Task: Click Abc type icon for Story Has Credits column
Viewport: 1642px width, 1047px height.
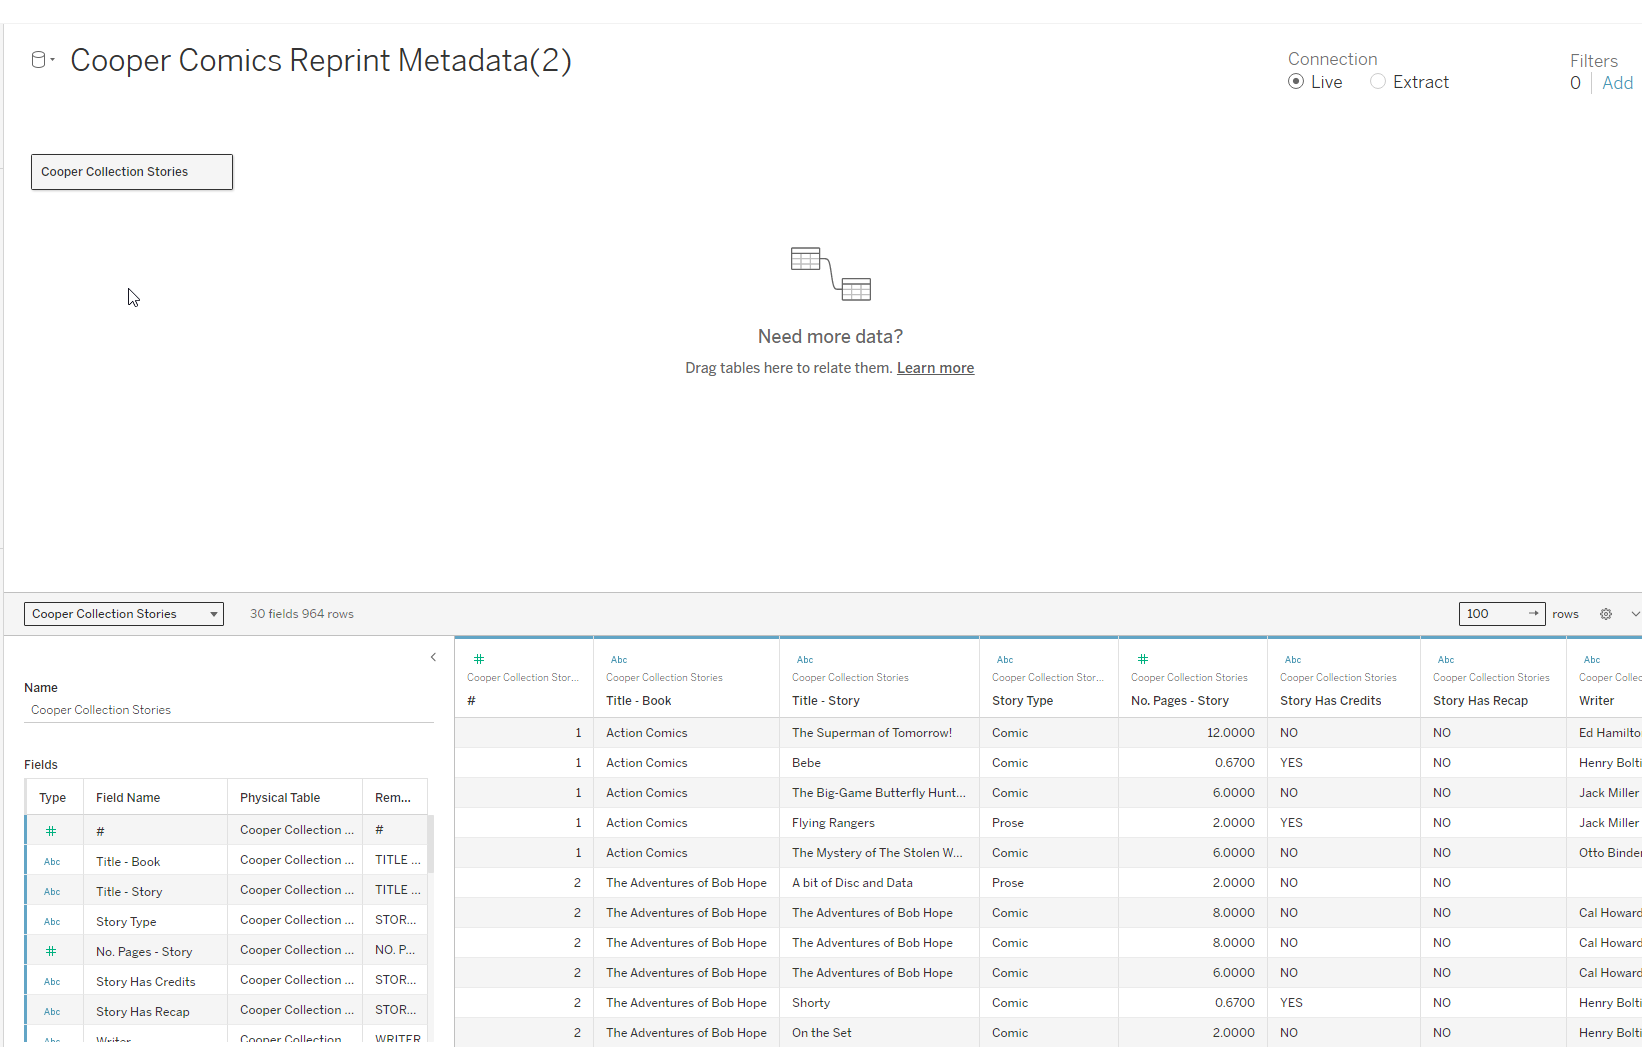Action: (1293, 660)
